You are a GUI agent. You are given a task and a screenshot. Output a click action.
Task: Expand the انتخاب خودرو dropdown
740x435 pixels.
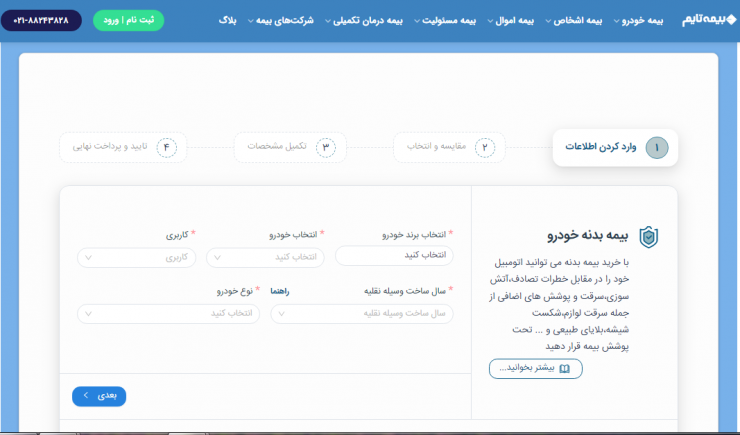tap(265, 258)
